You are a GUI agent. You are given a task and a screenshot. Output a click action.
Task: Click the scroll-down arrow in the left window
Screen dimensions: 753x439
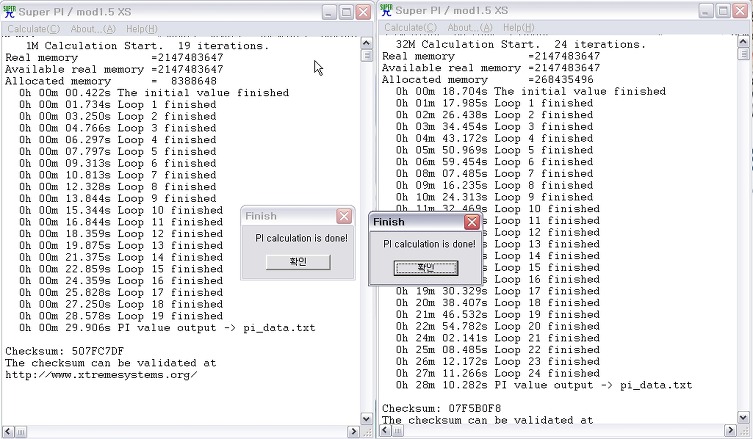coord(366,419)
